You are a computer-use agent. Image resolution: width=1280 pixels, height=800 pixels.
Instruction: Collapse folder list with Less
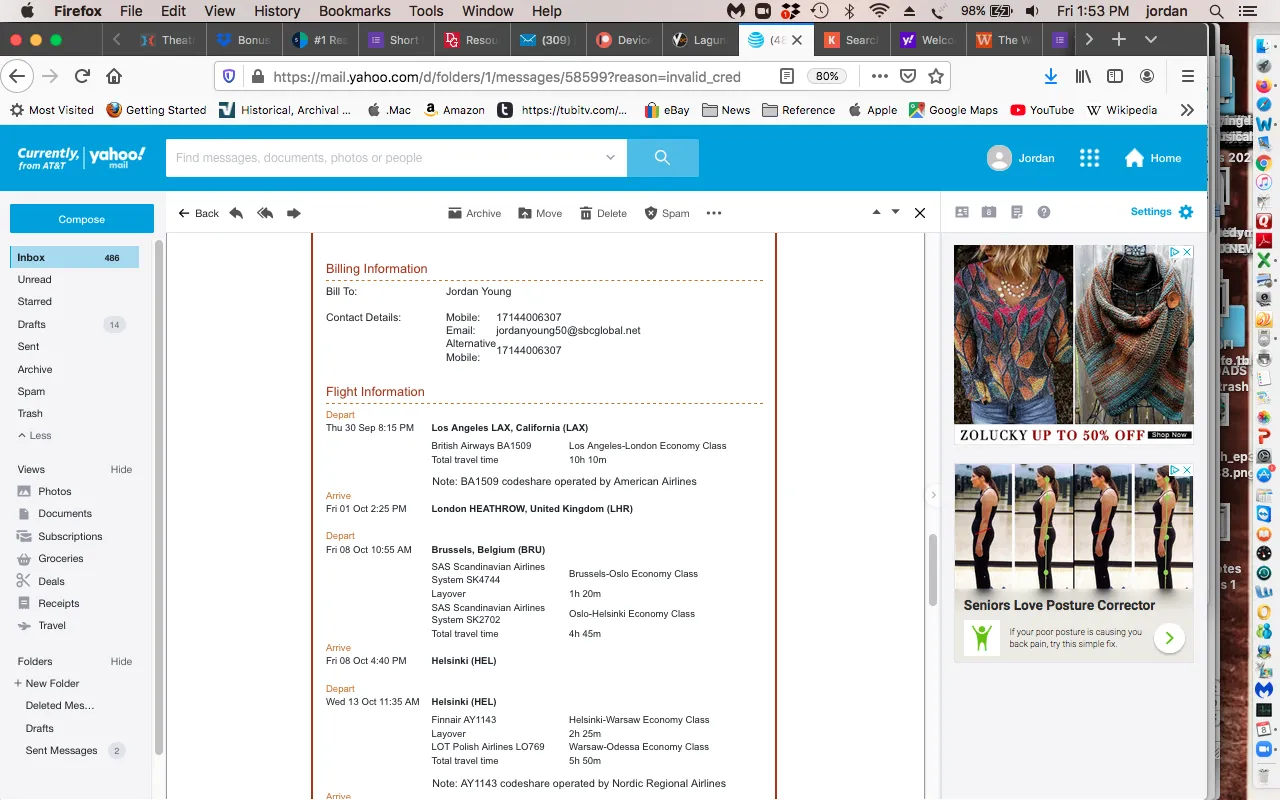click(x=35, y=436)
